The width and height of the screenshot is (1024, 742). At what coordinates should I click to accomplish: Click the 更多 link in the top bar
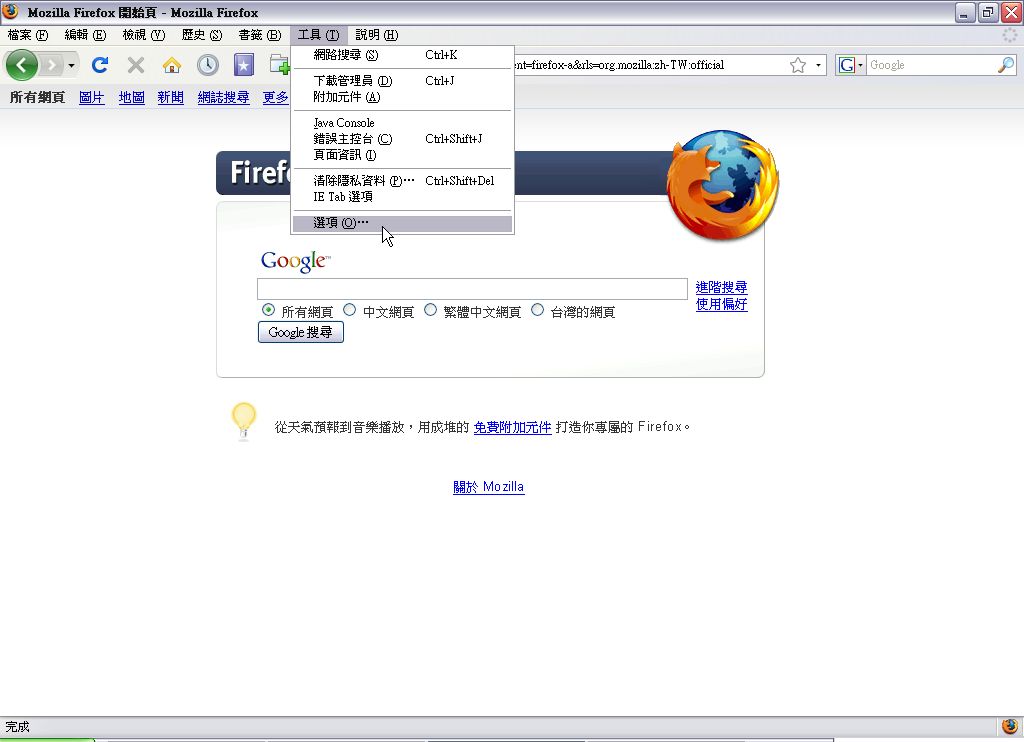[275, 97]
